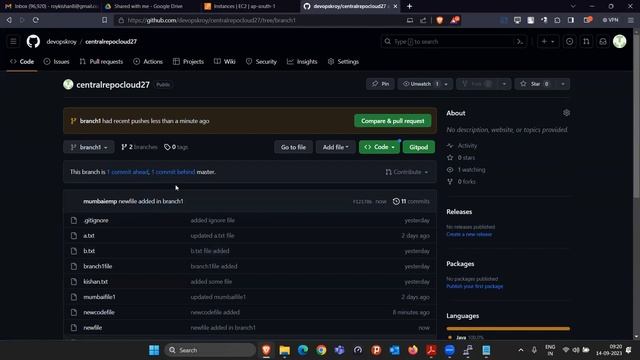Show hidden system tray icons chevron

[x=520, y=350]
